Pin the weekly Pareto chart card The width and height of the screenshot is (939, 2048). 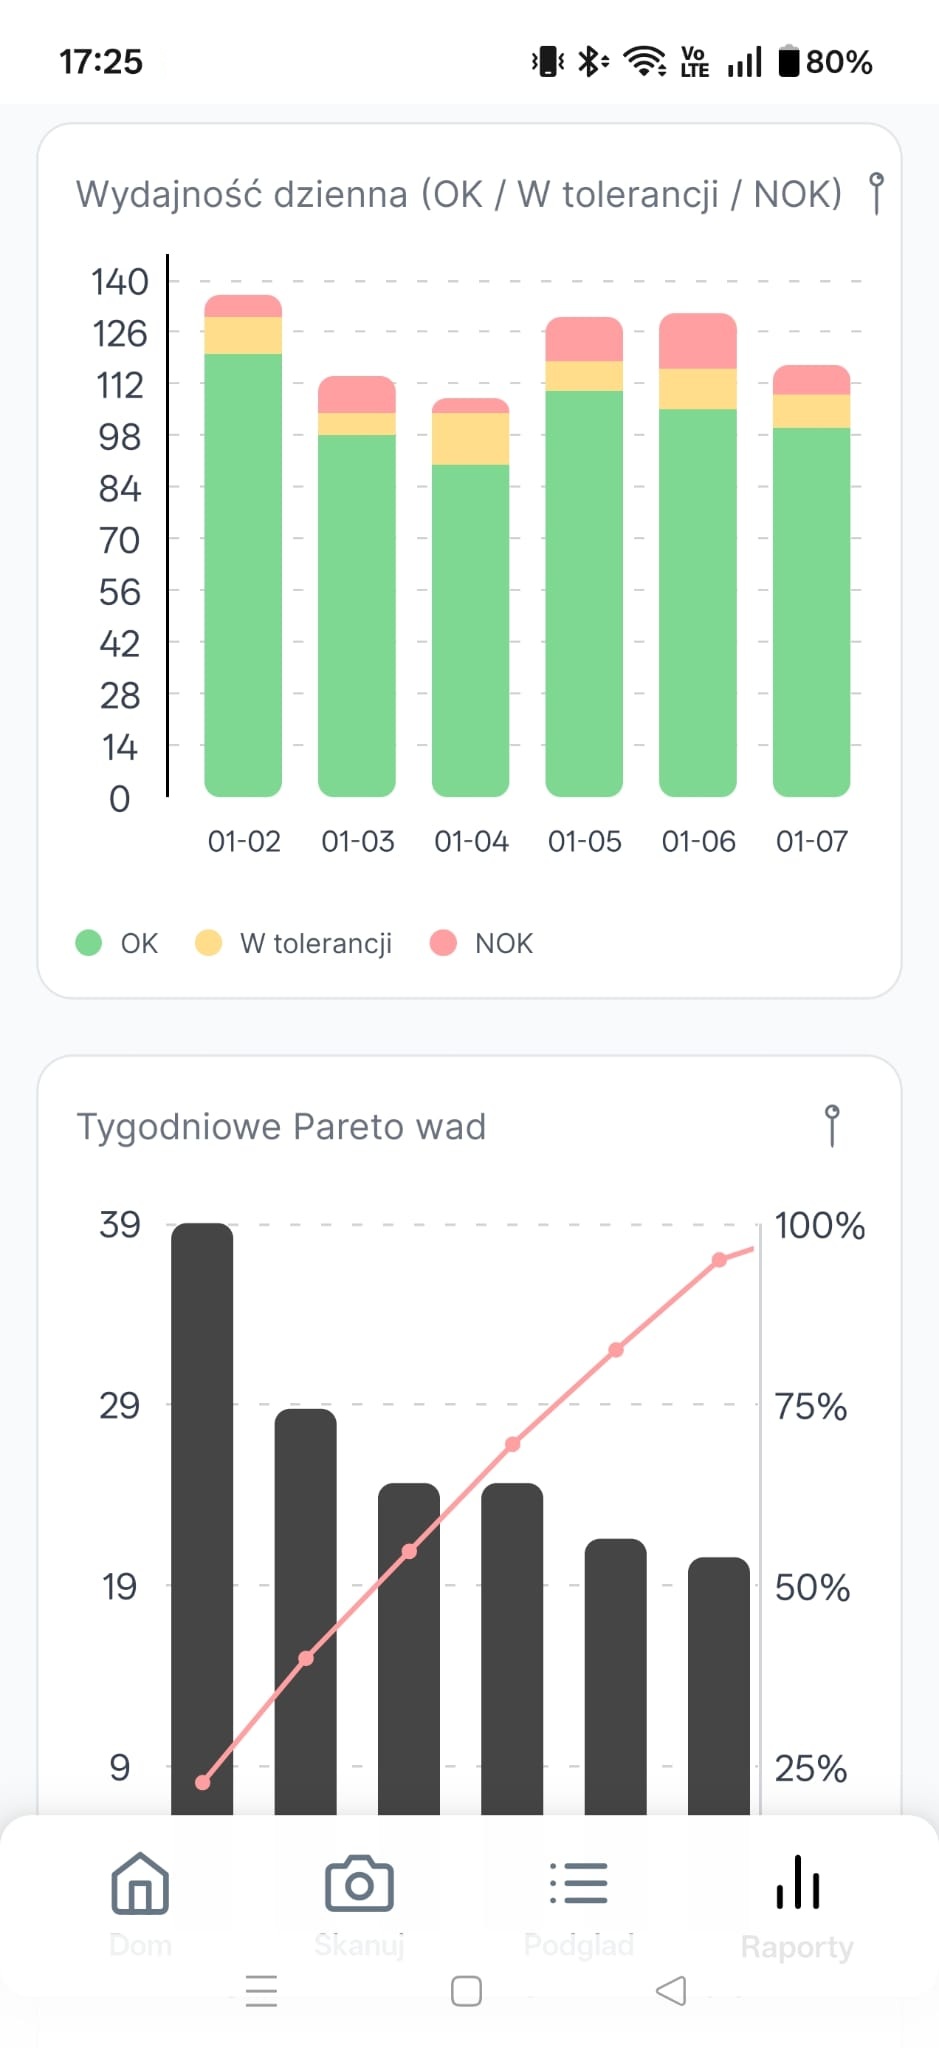pyautogui.click(x=831, y=1126)
